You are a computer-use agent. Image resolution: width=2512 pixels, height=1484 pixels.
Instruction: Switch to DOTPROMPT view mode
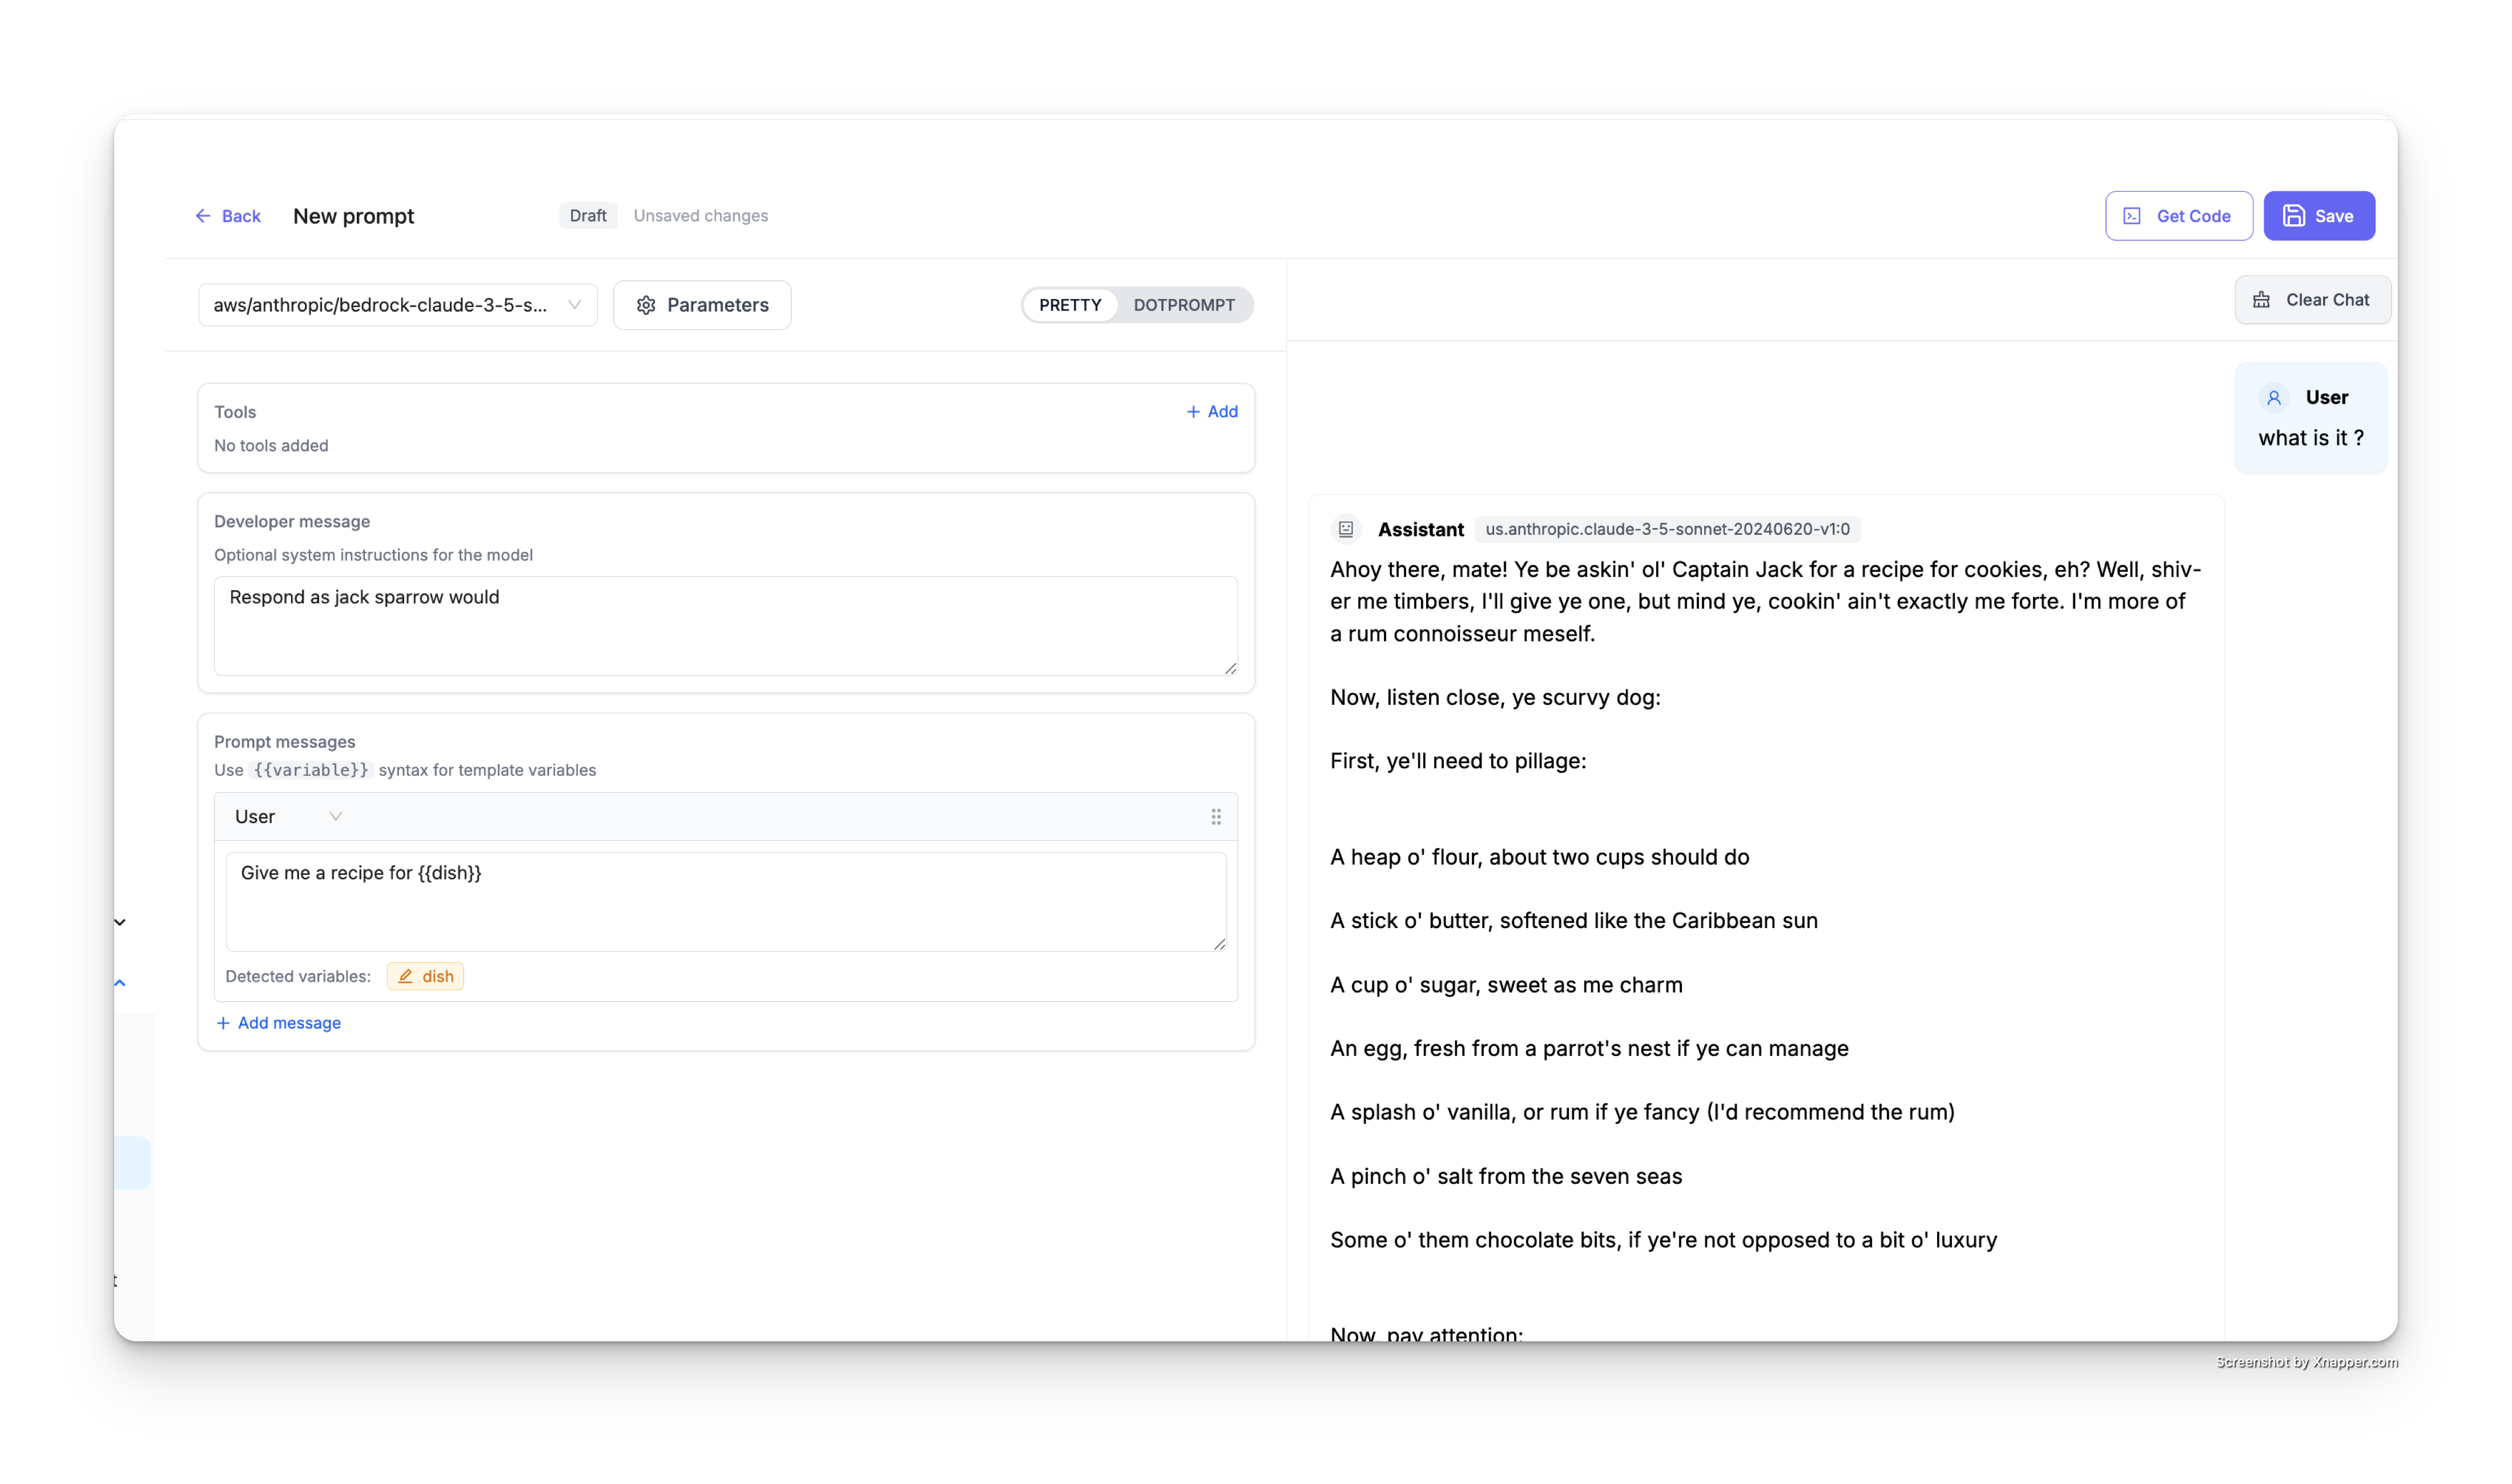(x=1183, y=305)
